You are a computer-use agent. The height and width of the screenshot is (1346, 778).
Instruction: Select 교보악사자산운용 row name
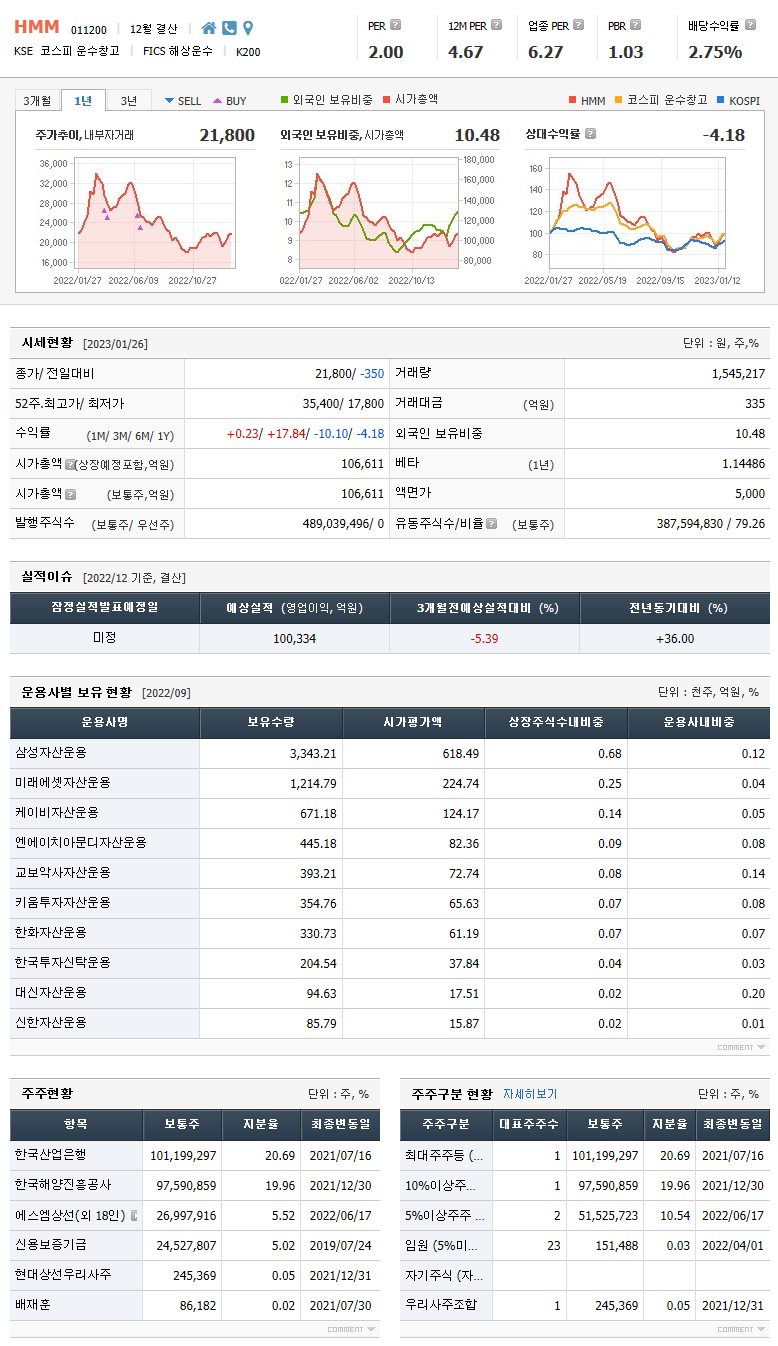(63, 873)
